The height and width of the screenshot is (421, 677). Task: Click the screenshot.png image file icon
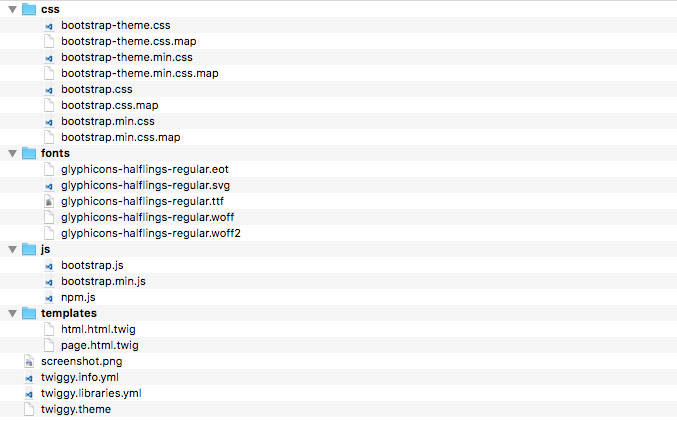tap(28, 361)
